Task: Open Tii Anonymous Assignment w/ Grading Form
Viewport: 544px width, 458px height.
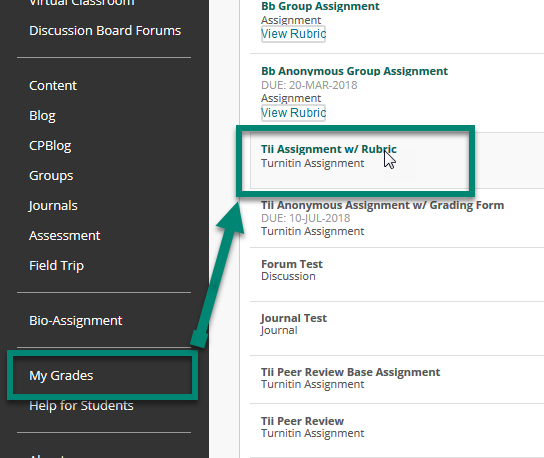Action: 382,205
